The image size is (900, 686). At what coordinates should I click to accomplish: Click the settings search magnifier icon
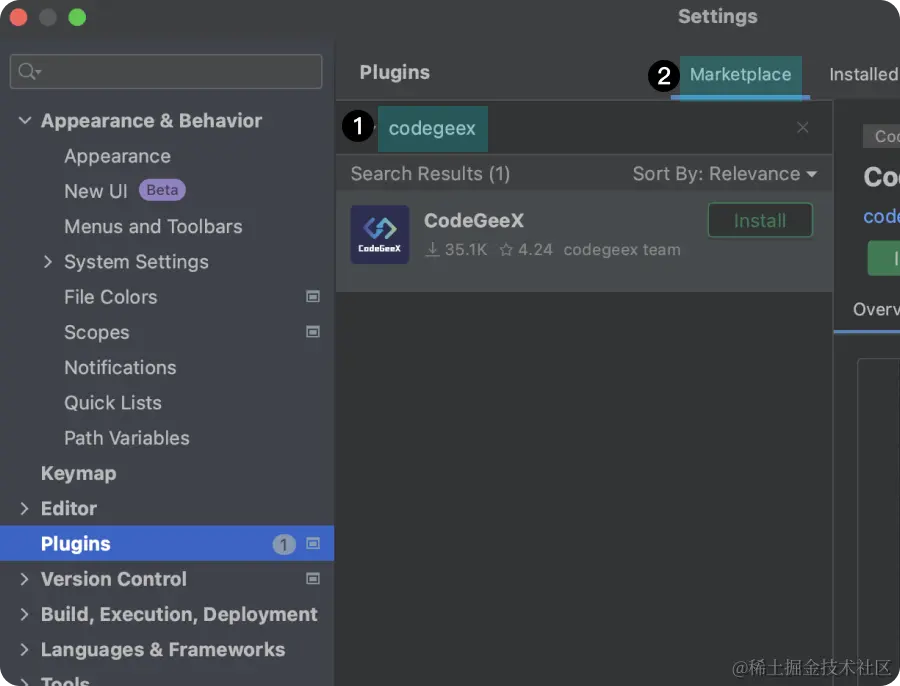[29, 72]
